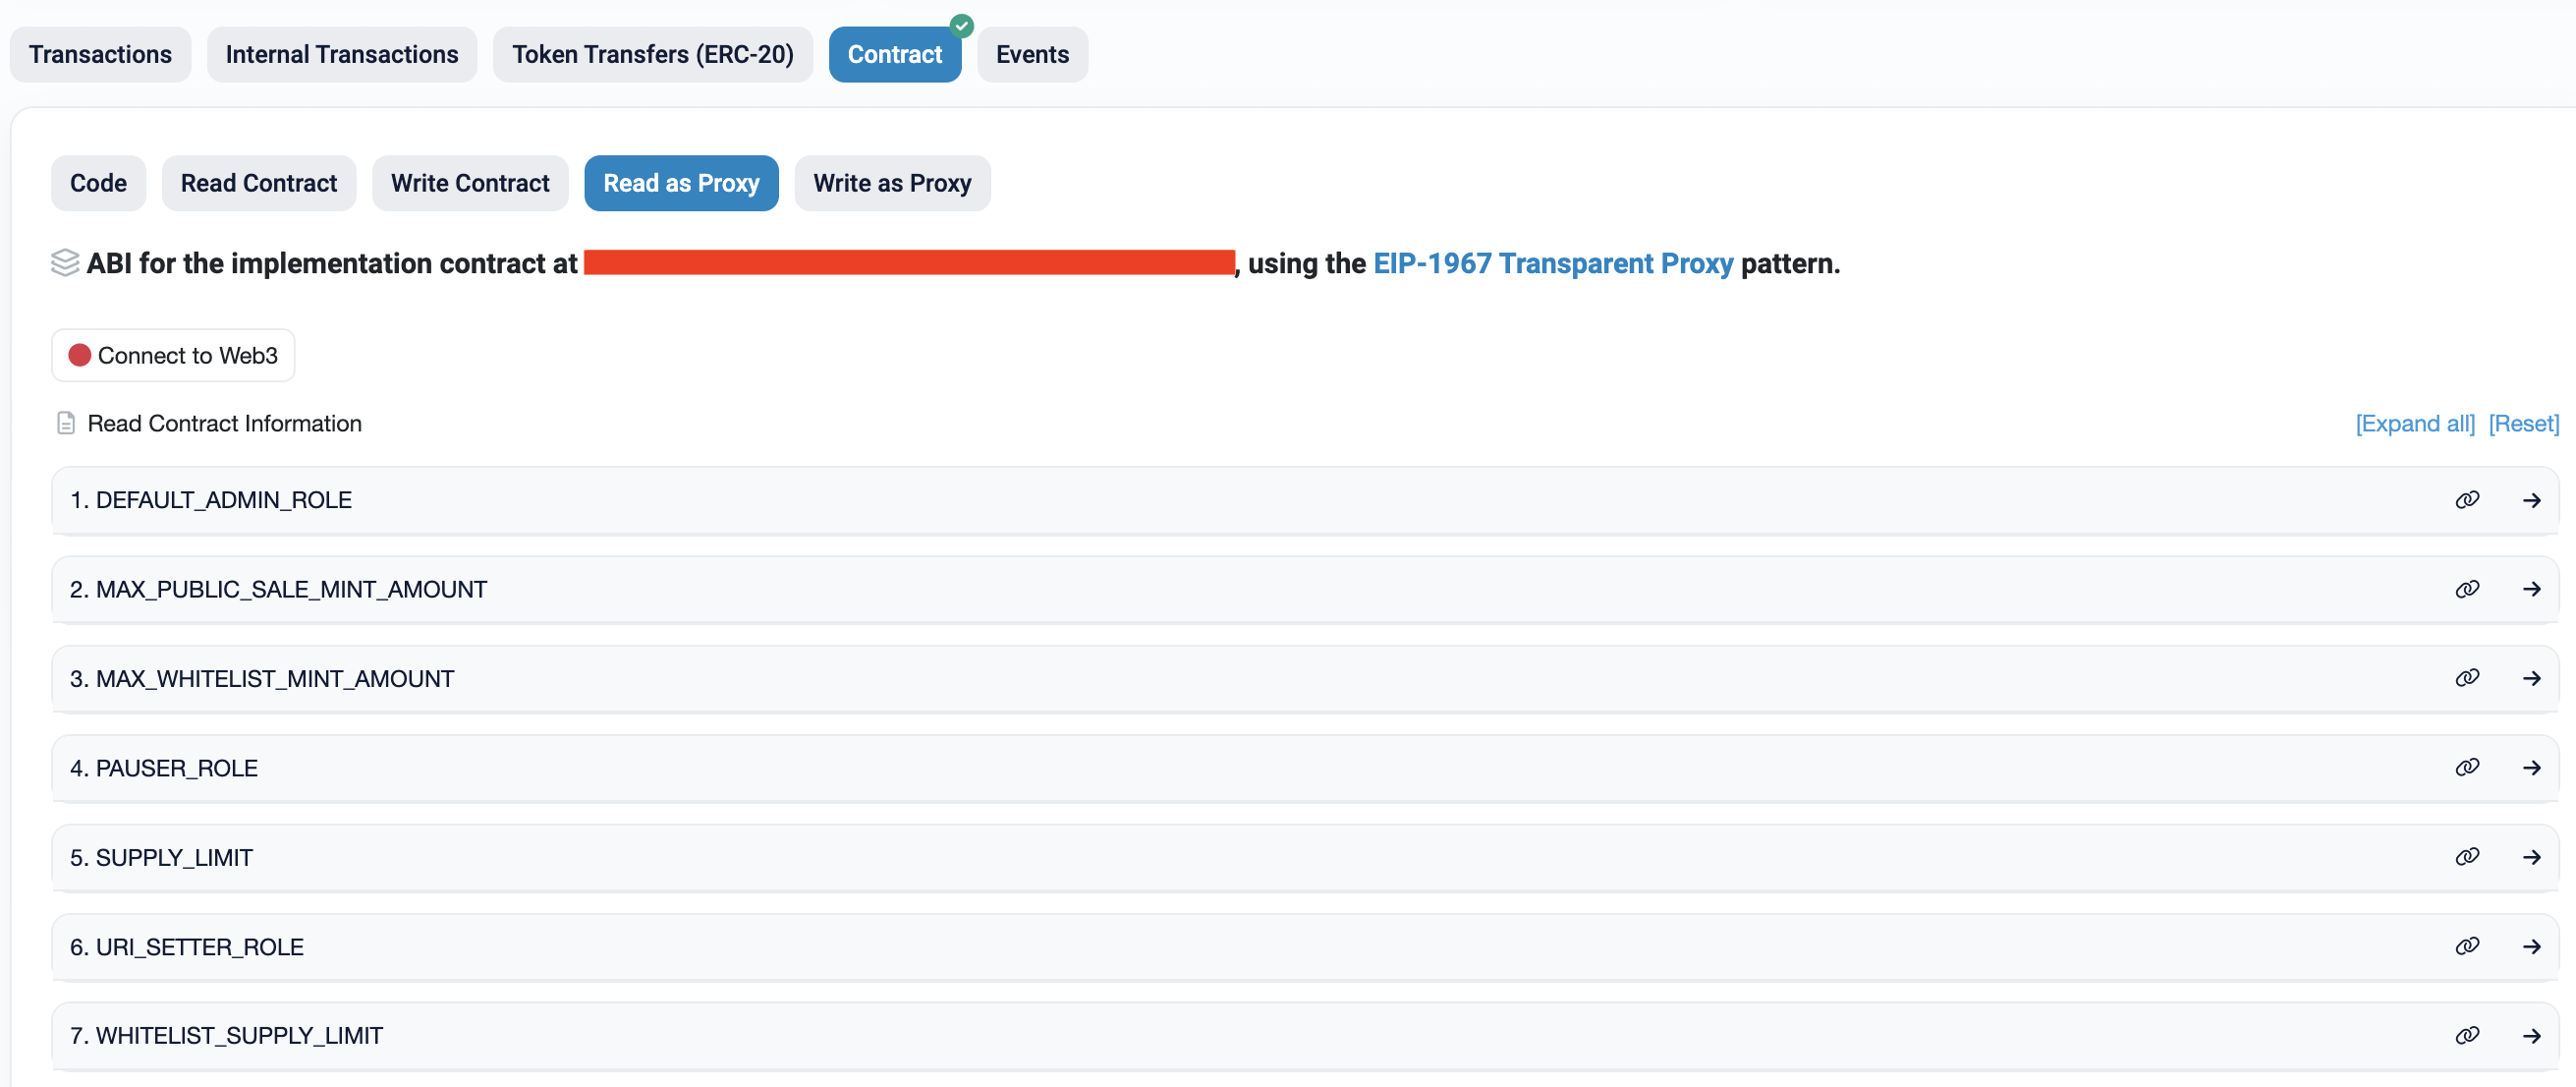Copy permalink icon for MAX_PUBLIC_SALE_MINT_AMOUNT

(2467, 589)
